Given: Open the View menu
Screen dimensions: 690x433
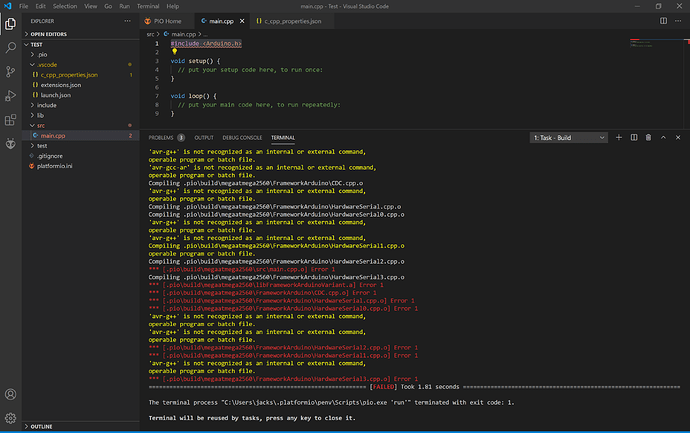Looking at the screenshot, I should (x=91, y=6).
